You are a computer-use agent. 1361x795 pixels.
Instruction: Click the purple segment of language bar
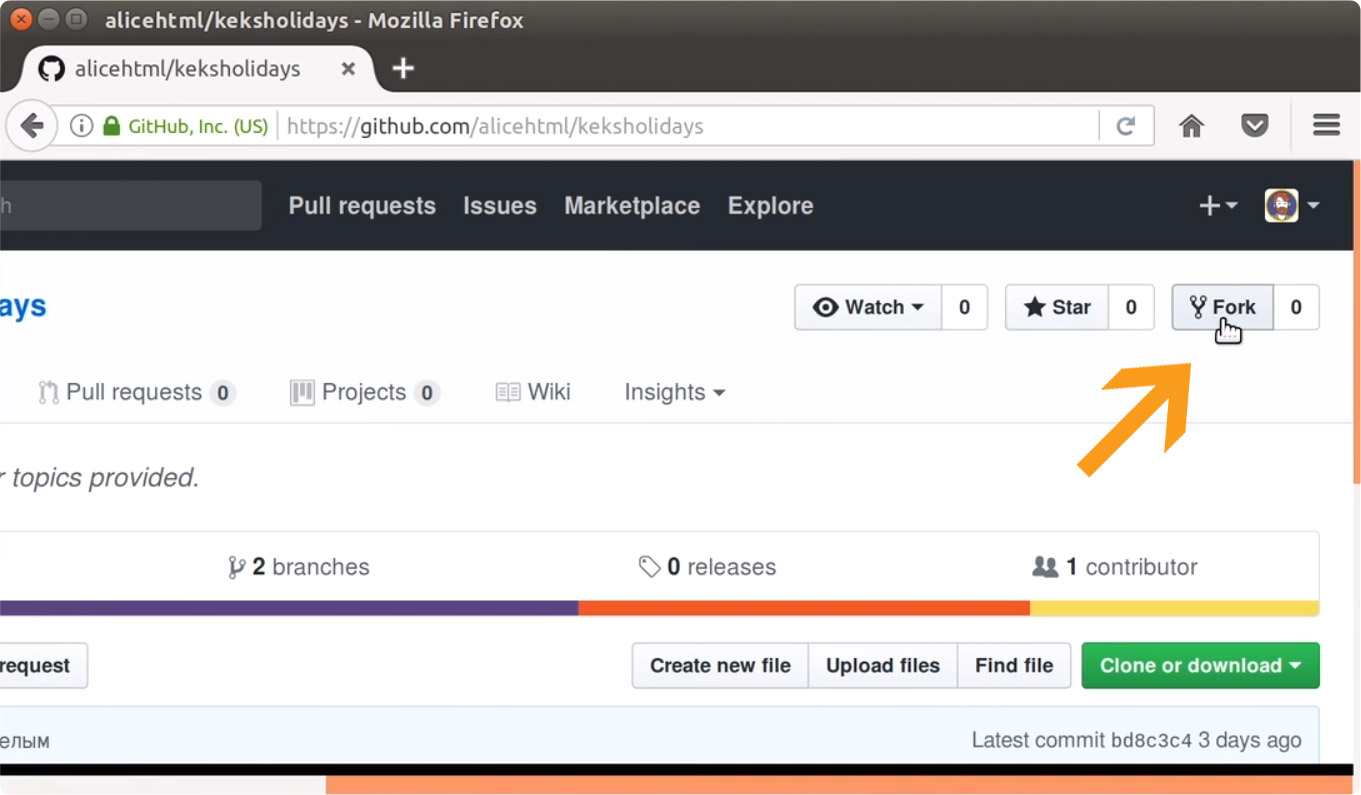pos(288,608)
